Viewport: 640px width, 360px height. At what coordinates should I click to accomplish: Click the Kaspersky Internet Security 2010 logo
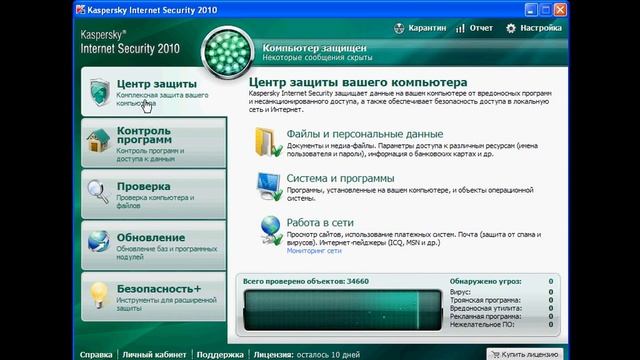(130, 42)
